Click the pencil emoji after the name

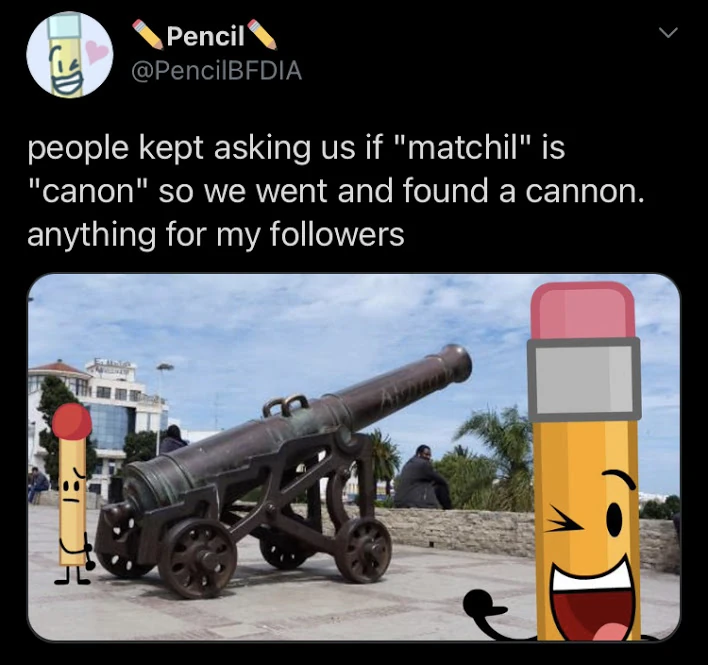tap(262, 34)
